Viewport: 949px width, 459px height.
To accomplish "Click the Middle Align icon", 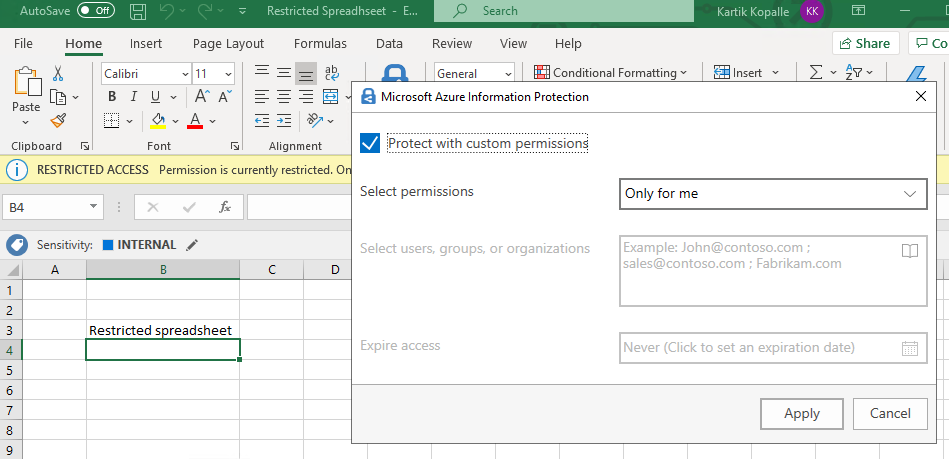I will coord(284,73).
